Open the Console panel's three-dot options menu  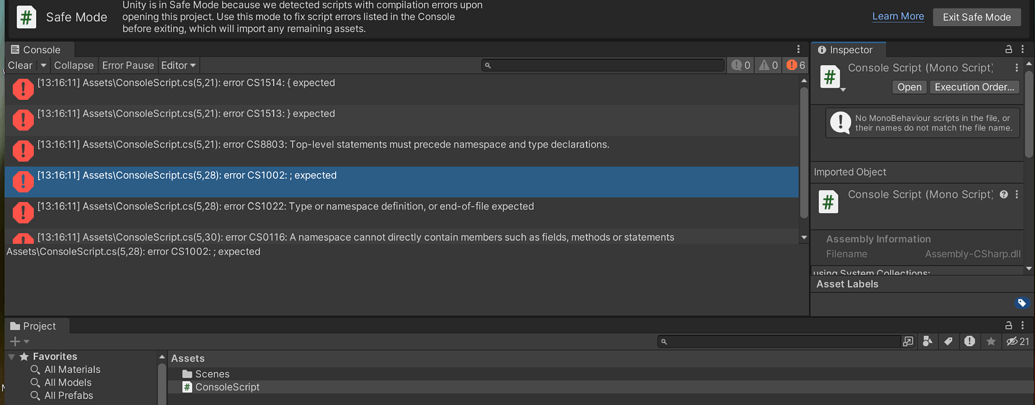pyautogui.click(x=798, y=49)
